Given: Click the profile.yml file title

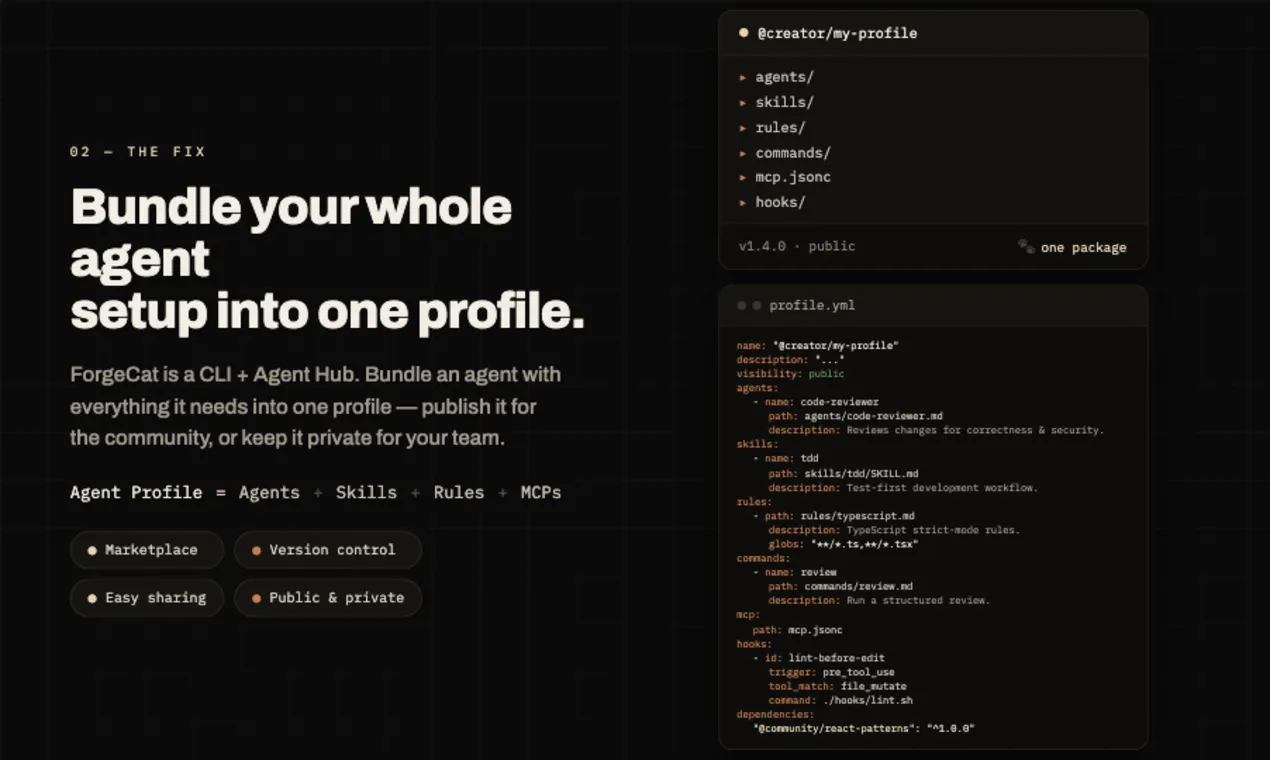Looking at the screenshot, I should [812, 305].
